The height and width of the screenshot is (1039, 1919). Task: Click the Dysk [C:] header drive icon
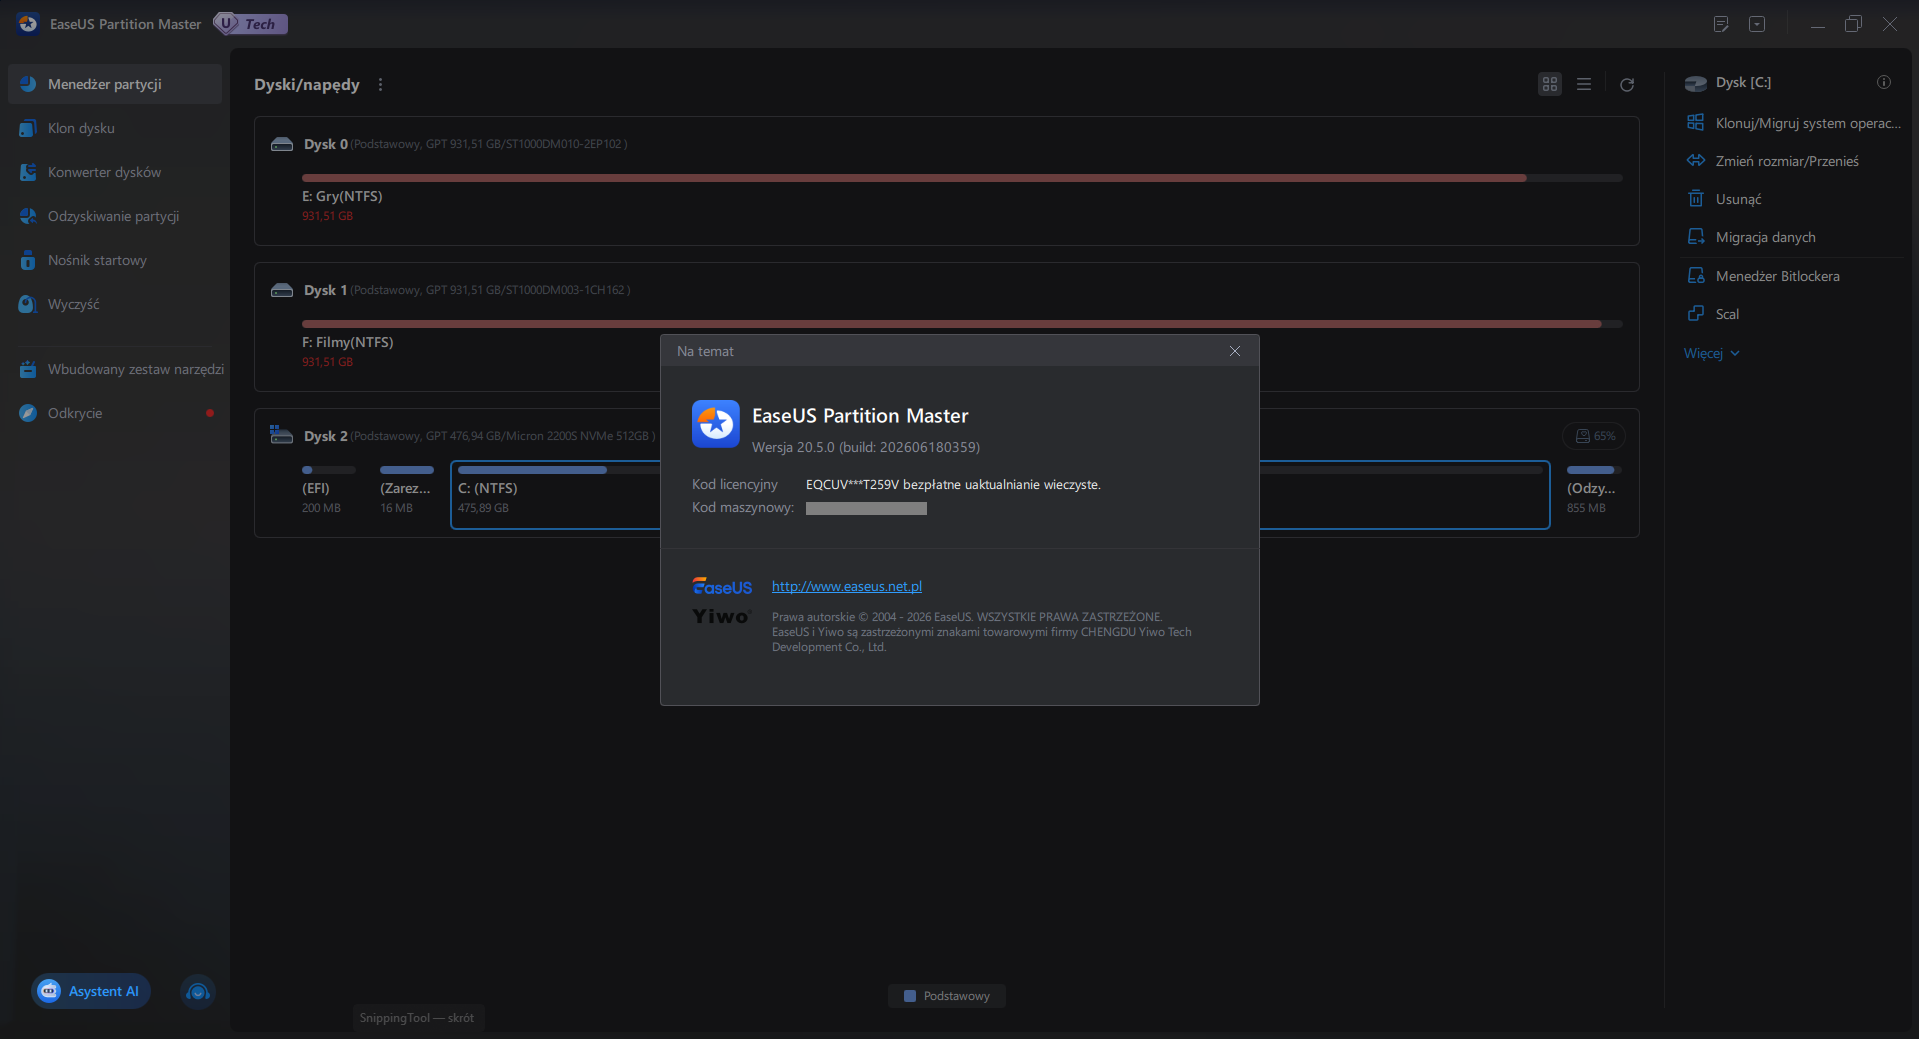[1696, 83]
